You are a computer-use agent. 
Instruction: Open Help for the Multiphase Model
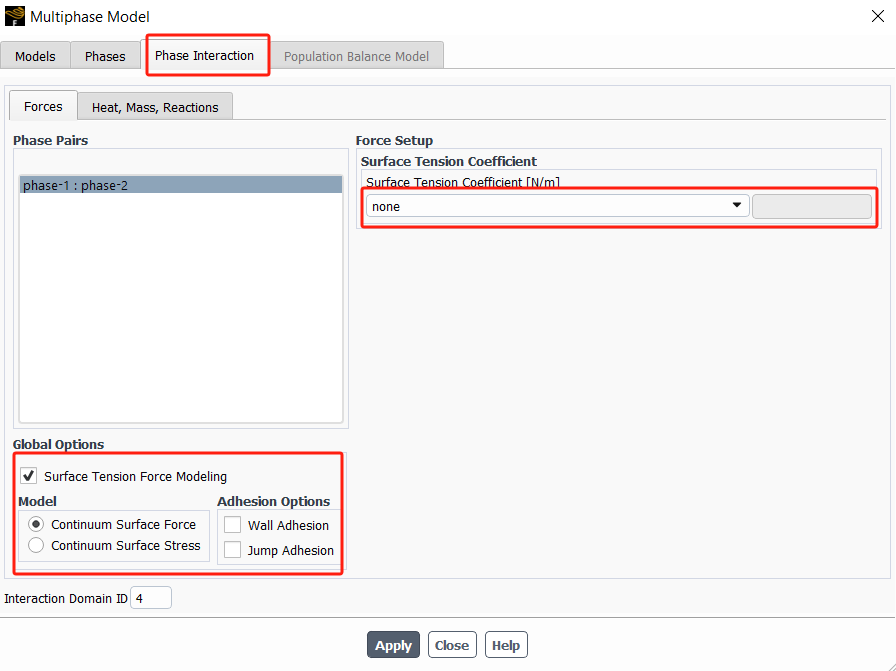click(x=505, y=645)
